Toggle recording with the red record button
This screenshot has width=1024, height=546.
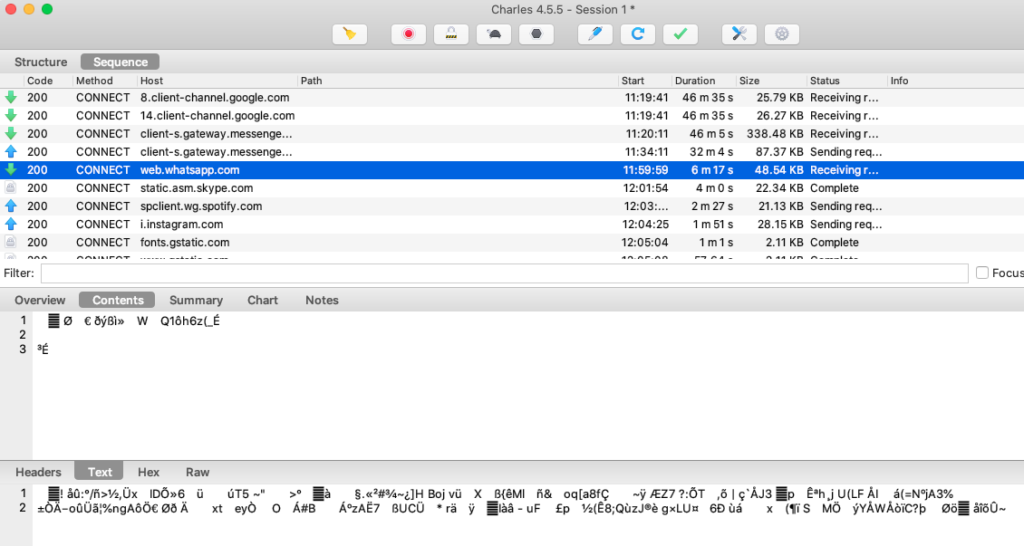point(409,34)
